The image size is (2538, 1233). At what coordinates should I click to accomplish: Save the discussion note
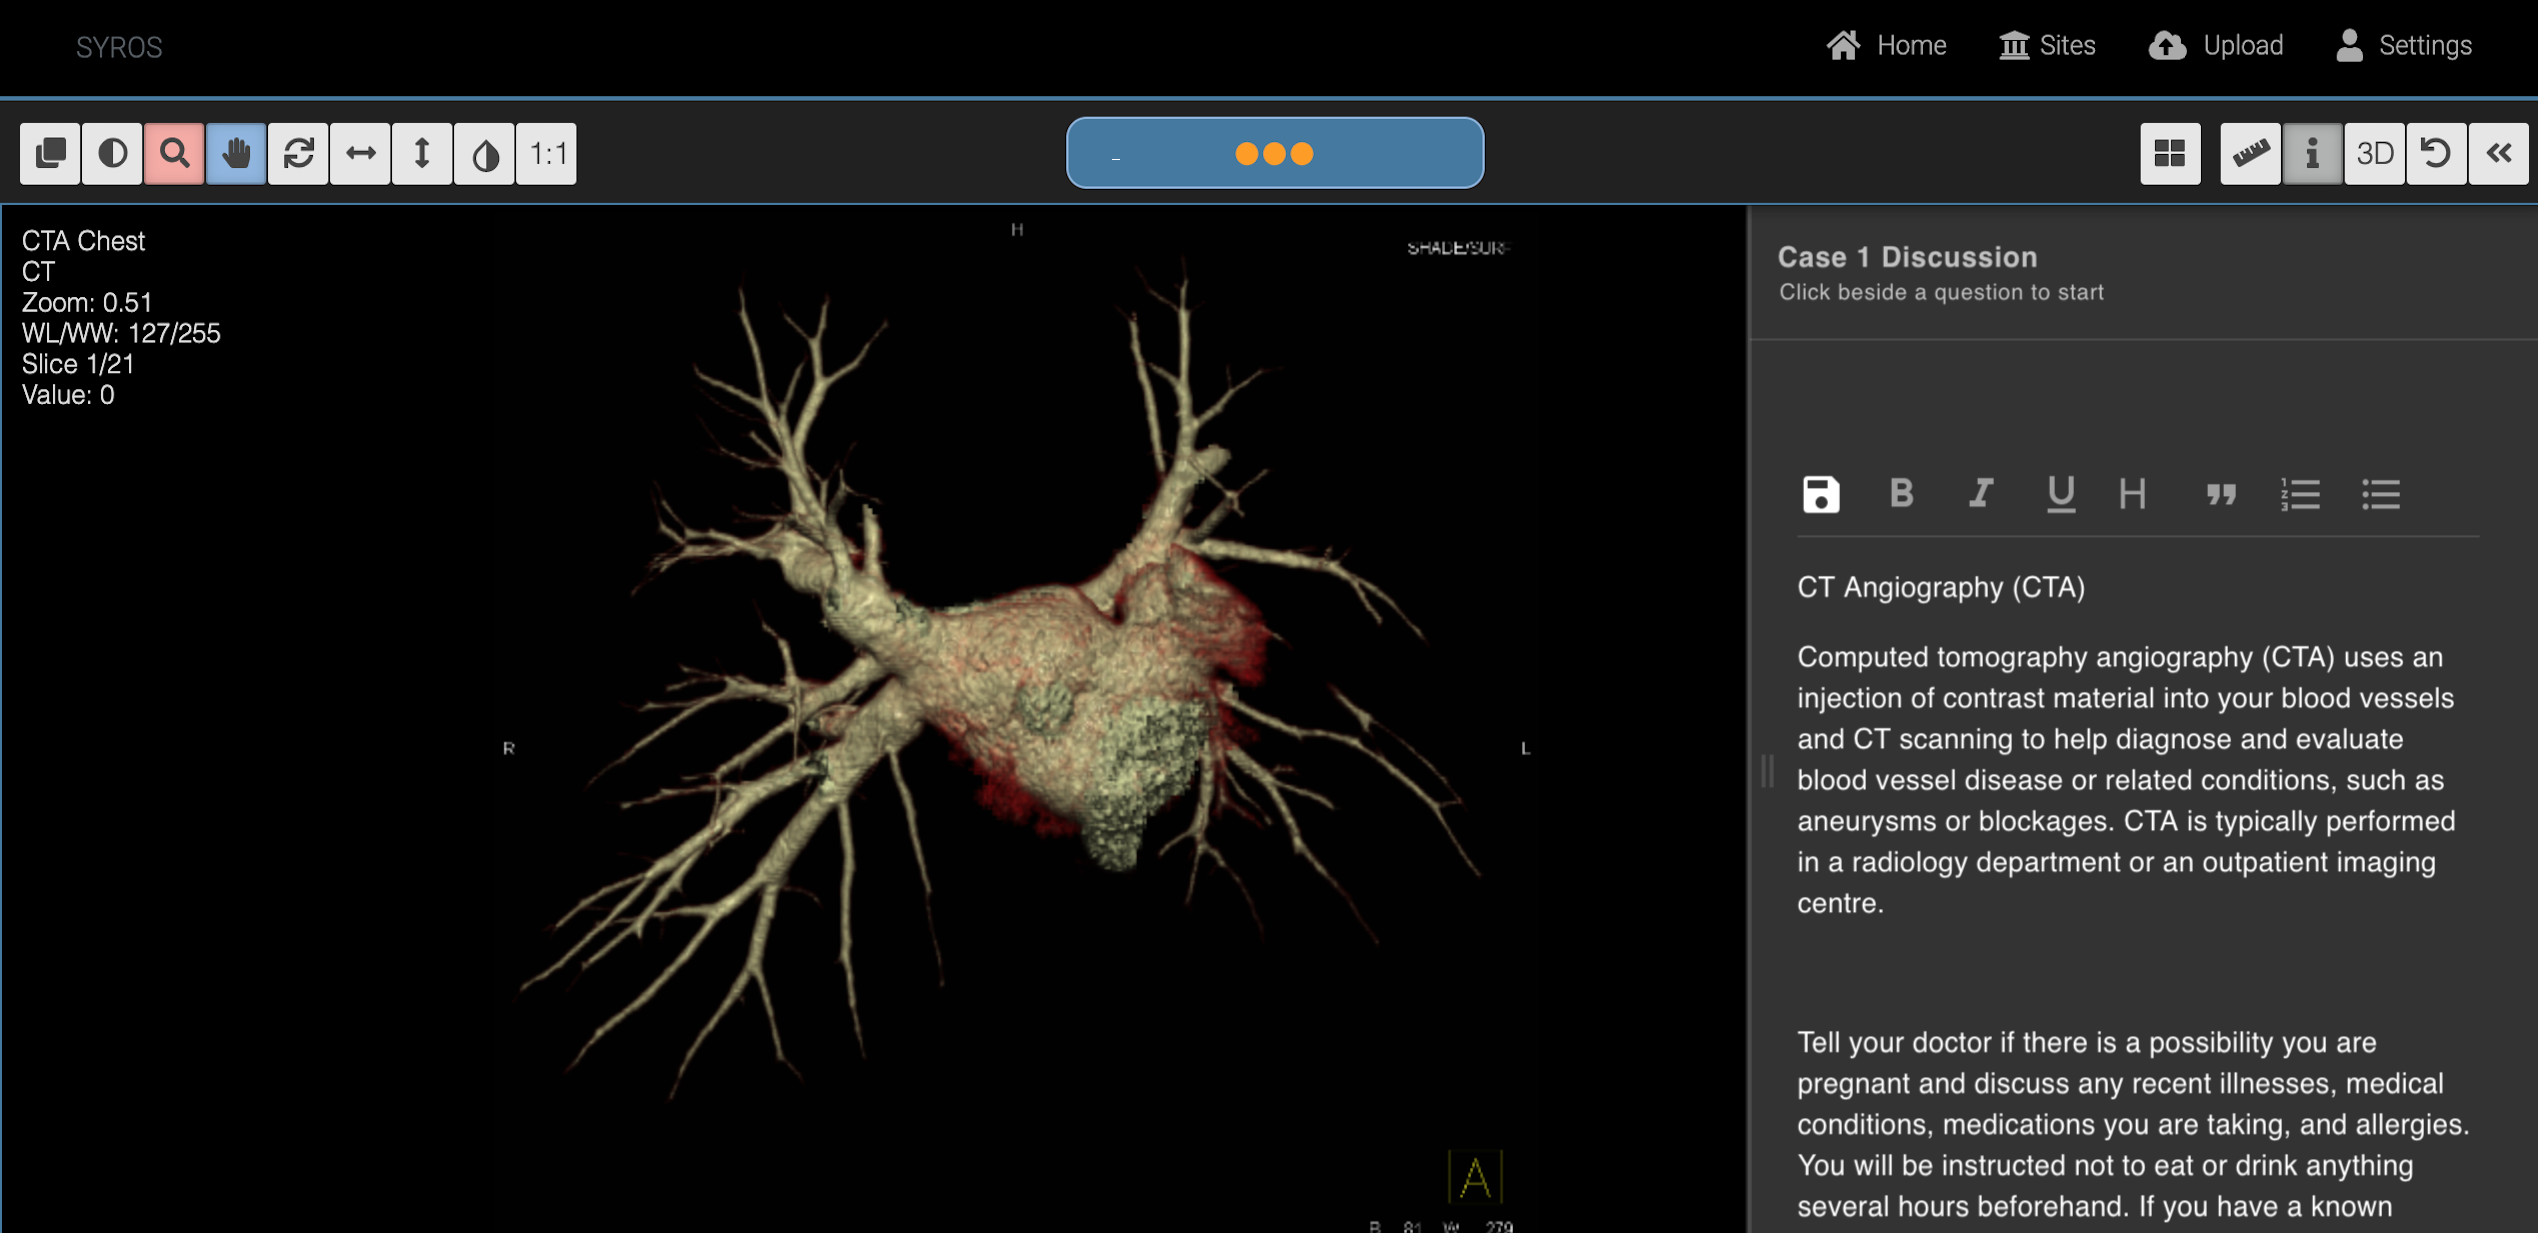1820,494
